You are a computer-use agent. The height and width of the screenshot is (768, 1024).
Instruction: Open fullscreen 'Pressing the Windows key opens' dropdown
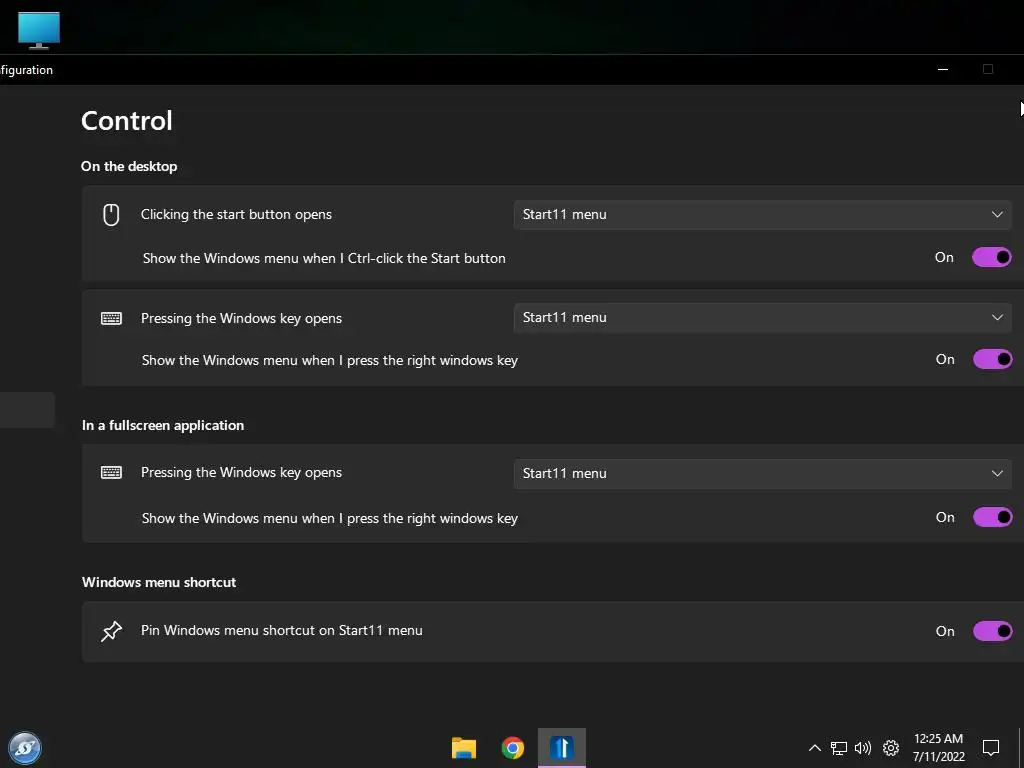click(763, 473)
